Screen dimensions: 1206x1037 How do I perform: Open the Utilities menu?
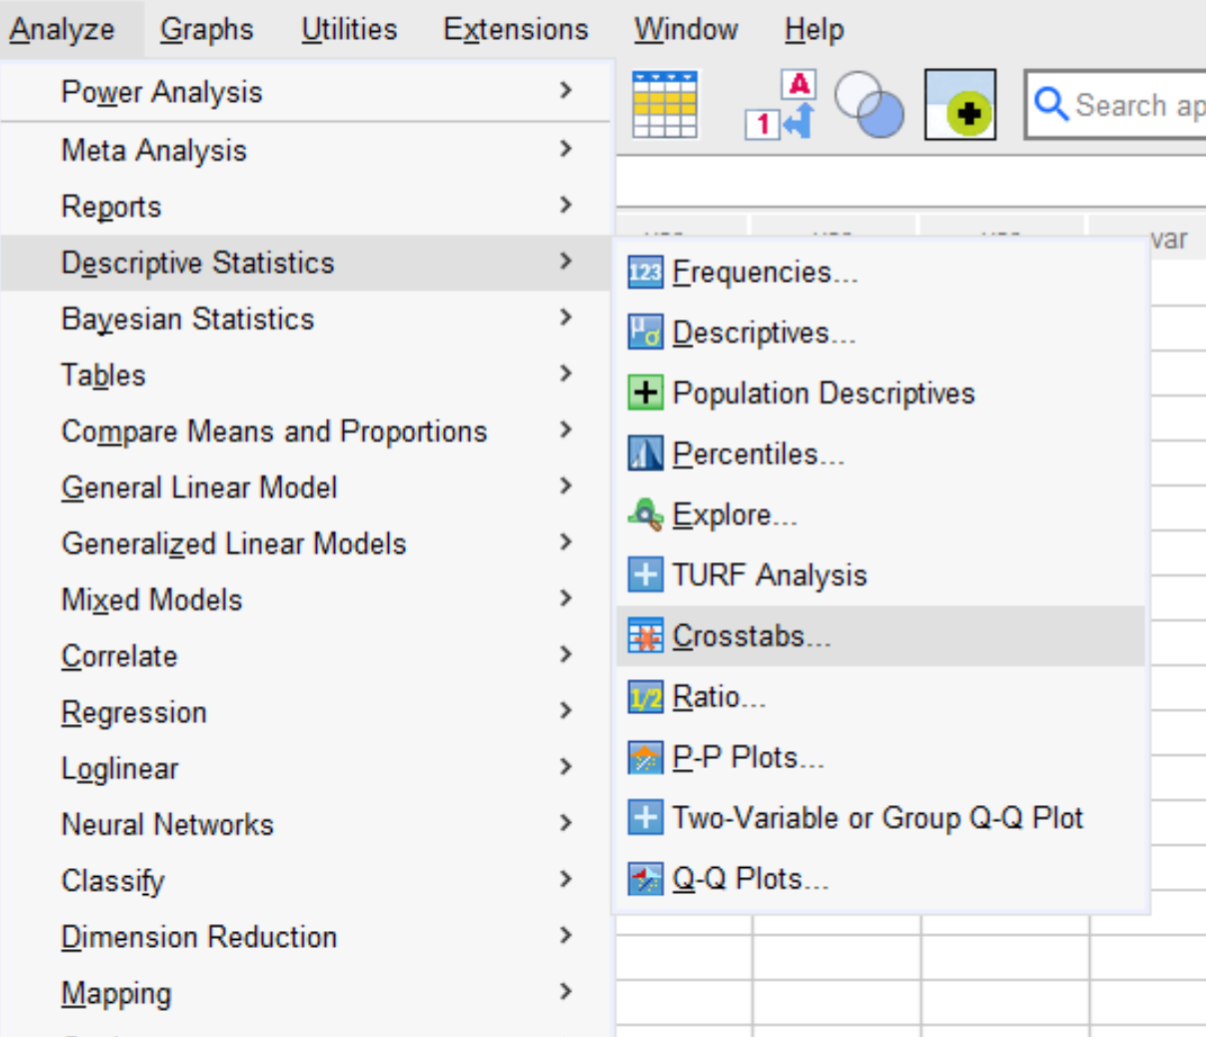349,29
